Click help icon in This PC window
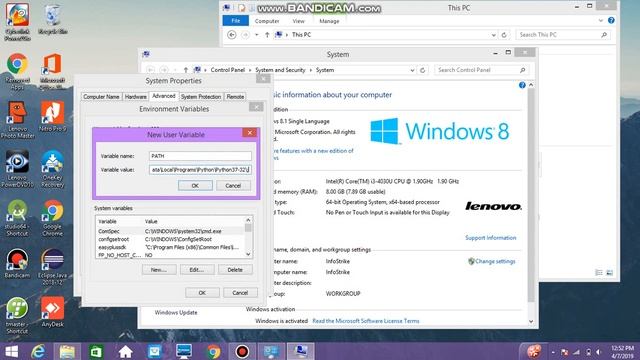This screenshot has width=640, height=360. point(611,20)
